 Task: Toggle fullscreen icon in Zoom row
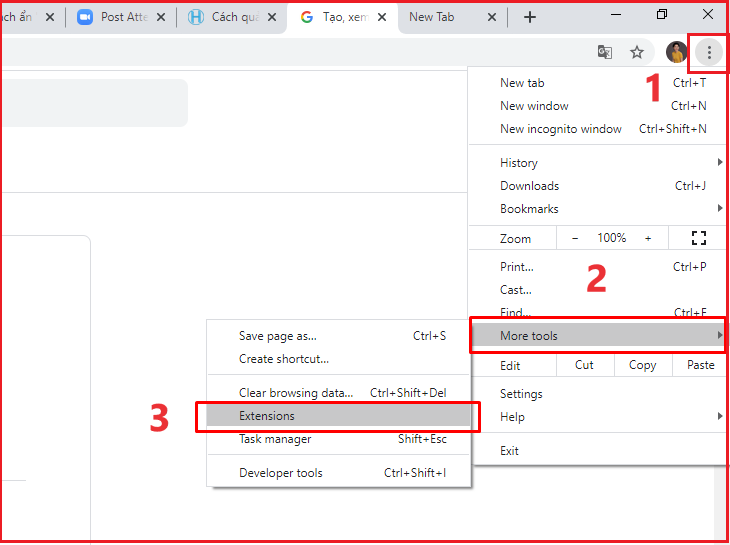tap(698, 238)
